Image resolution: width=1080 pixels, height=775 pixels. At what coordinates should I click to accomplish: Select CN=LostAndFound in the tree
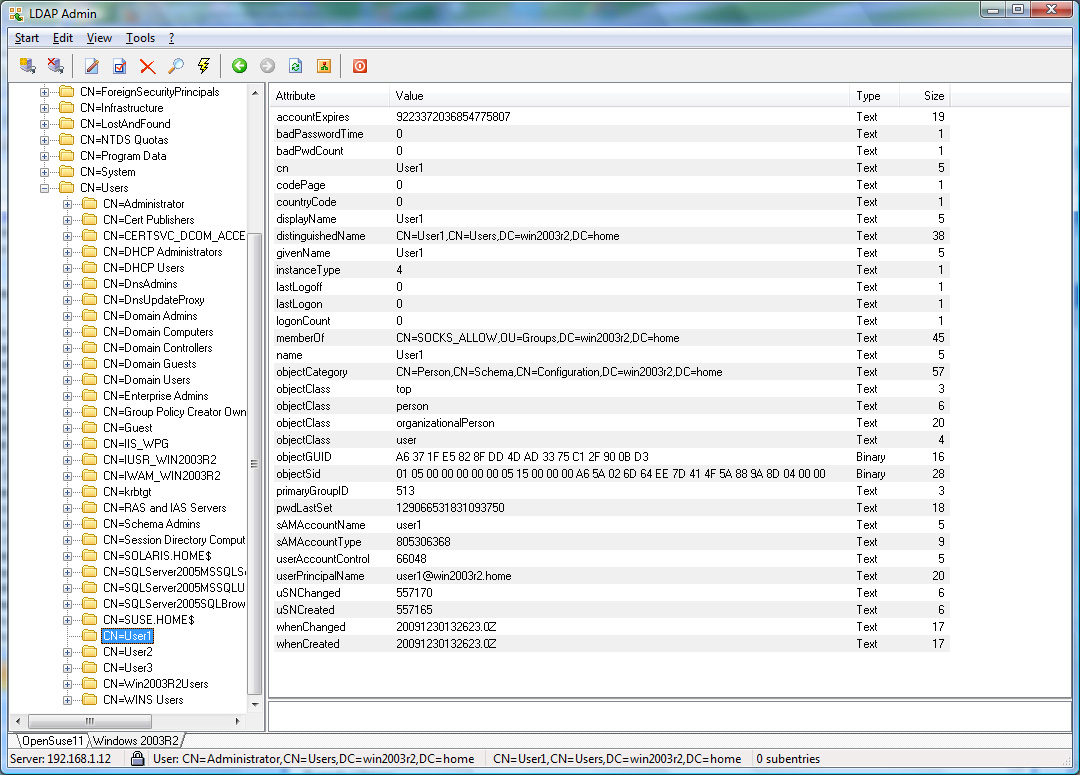pos(125,123)
